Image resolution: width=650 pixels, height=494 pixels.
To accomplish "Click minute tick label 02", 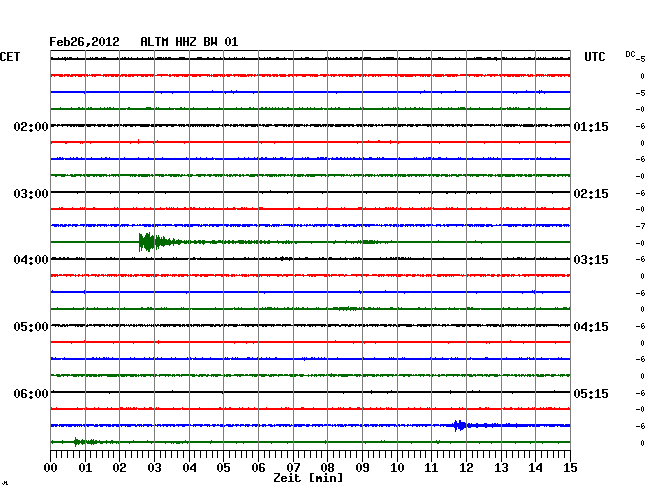I will [x=119, y=467].
